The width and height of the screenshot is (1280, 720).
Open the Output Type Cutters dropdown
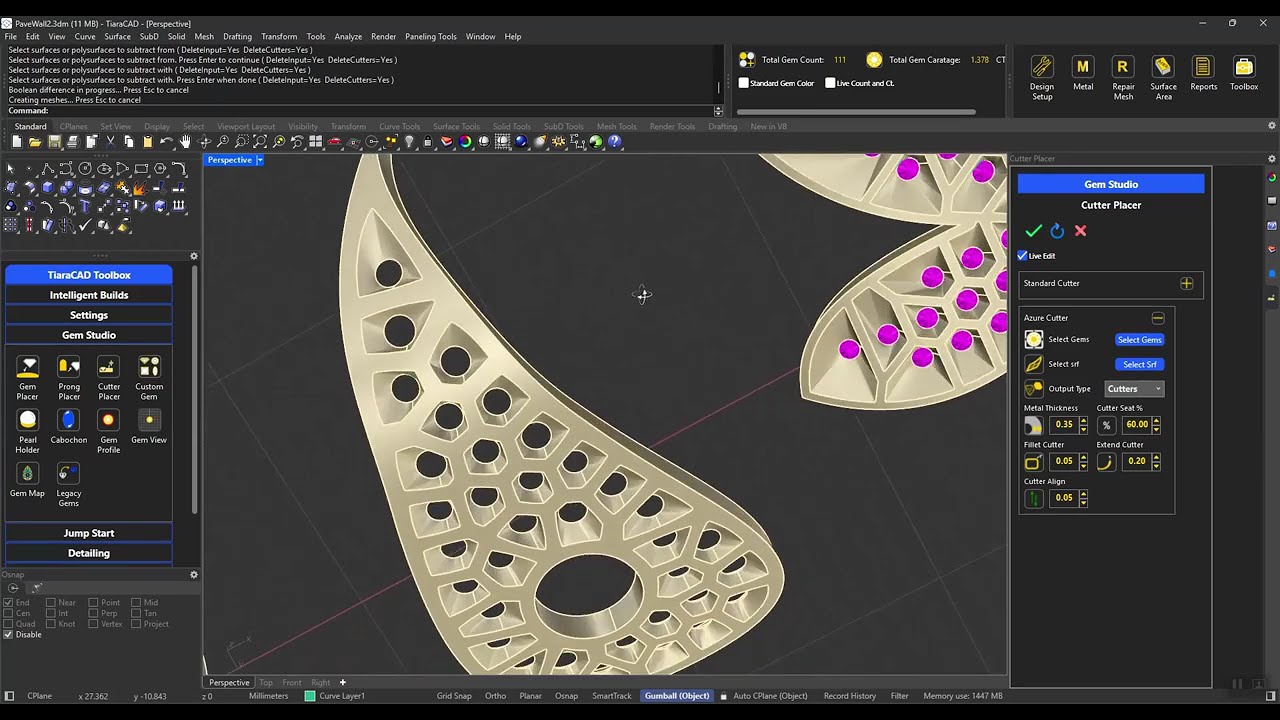pos(1134,389)
